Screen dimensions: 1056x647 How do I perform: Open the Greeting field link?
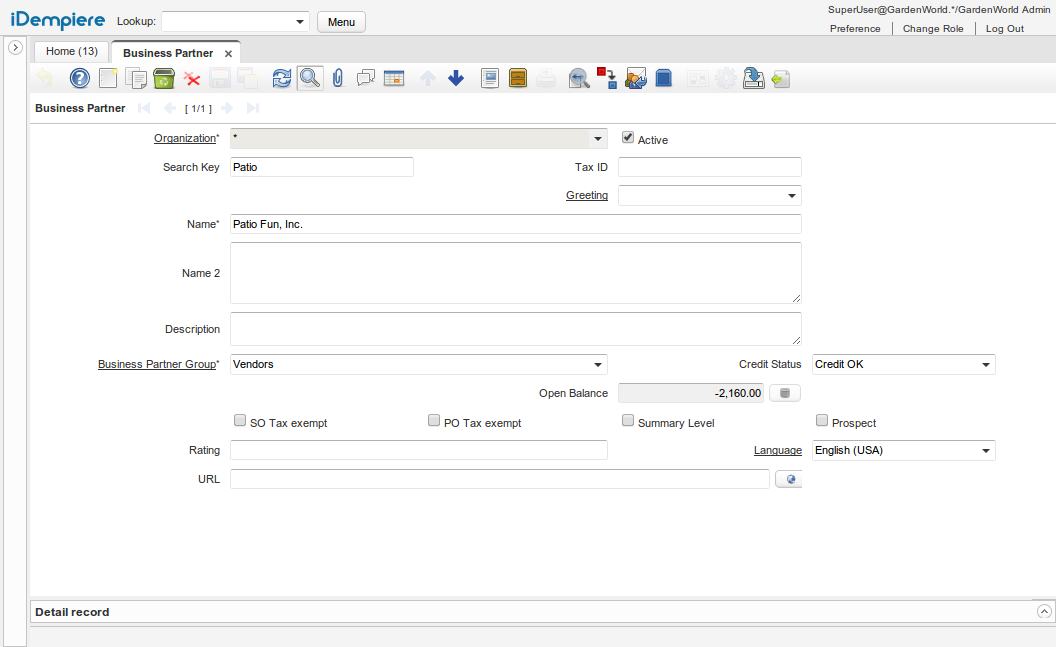(587, 195)
